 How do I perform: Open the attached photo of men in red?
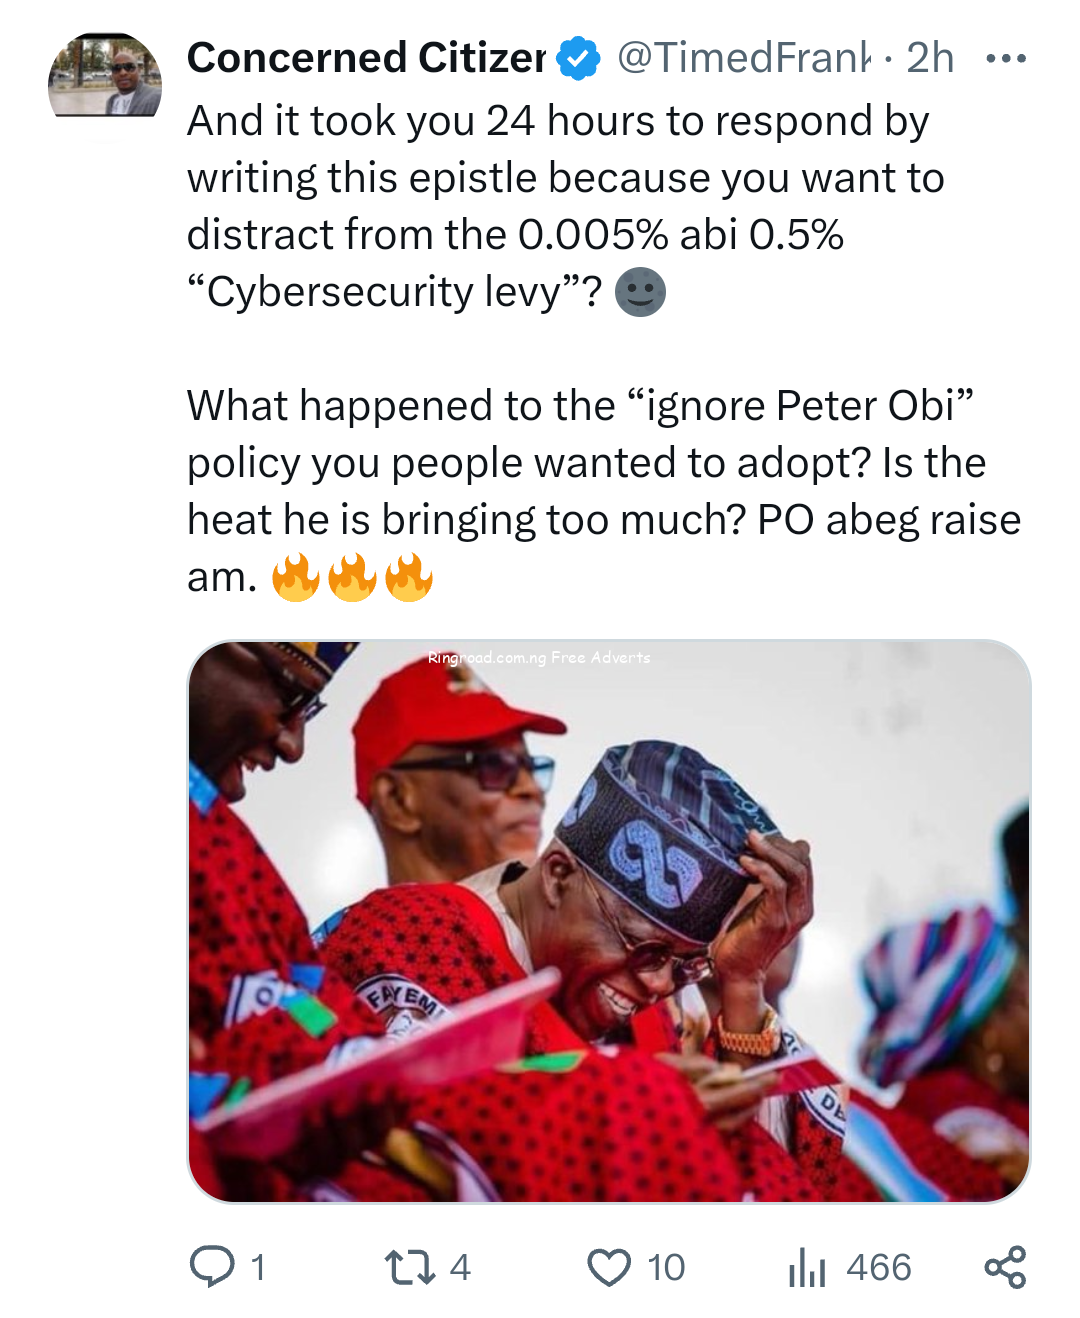[x=609, y=920]
